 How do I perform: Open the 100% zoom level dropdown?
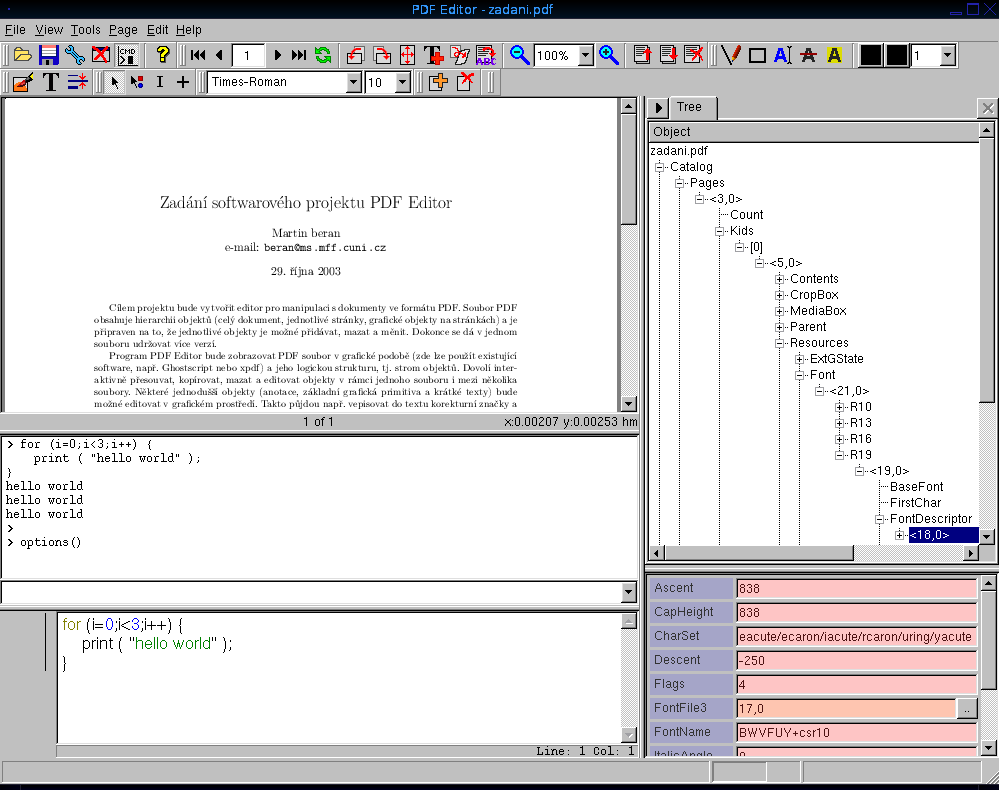click(586, 55)
